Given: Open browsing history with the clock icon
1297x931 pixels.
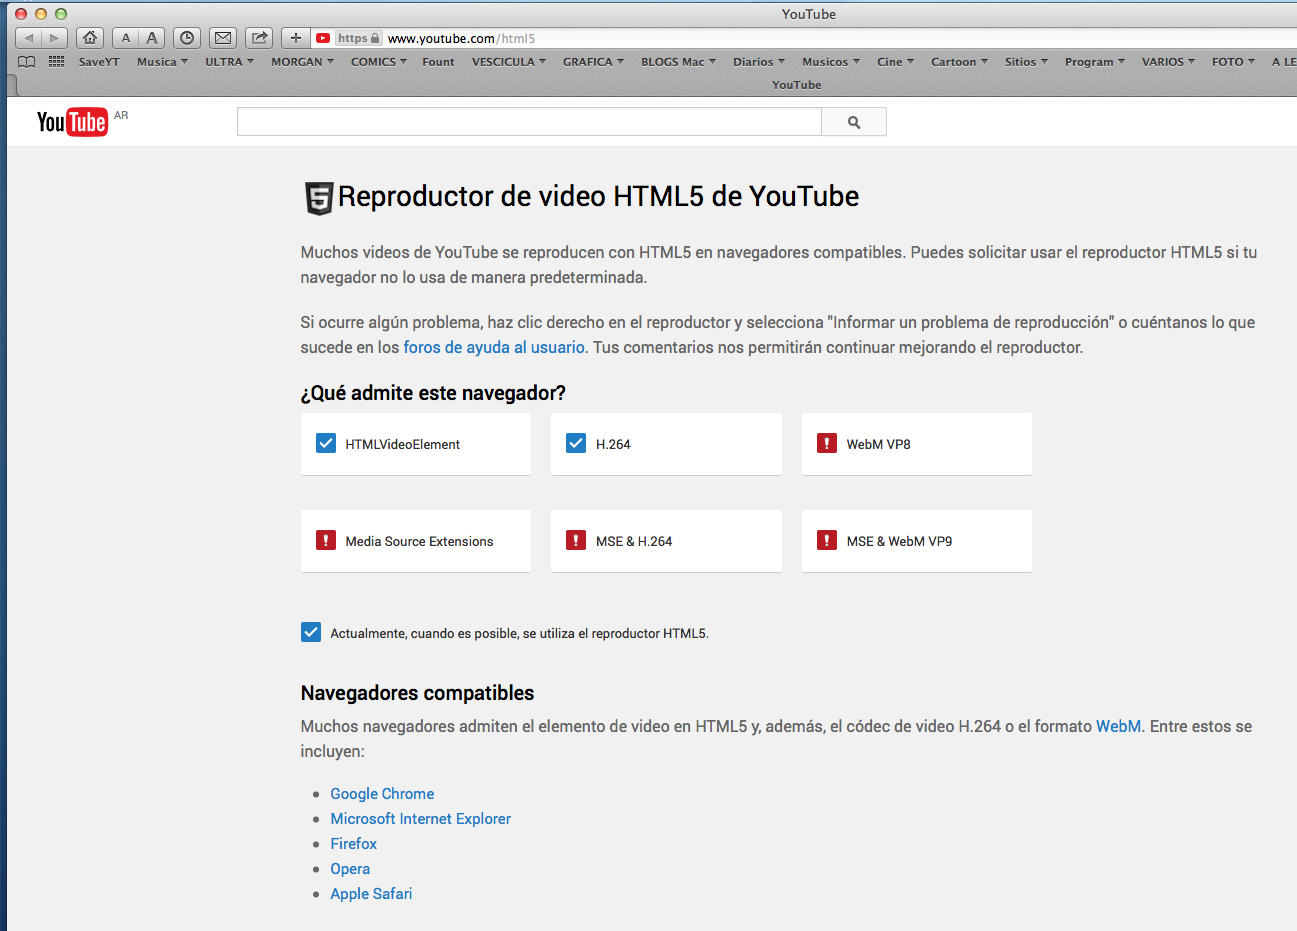Looking at the screenshot, I should (187, 38).
